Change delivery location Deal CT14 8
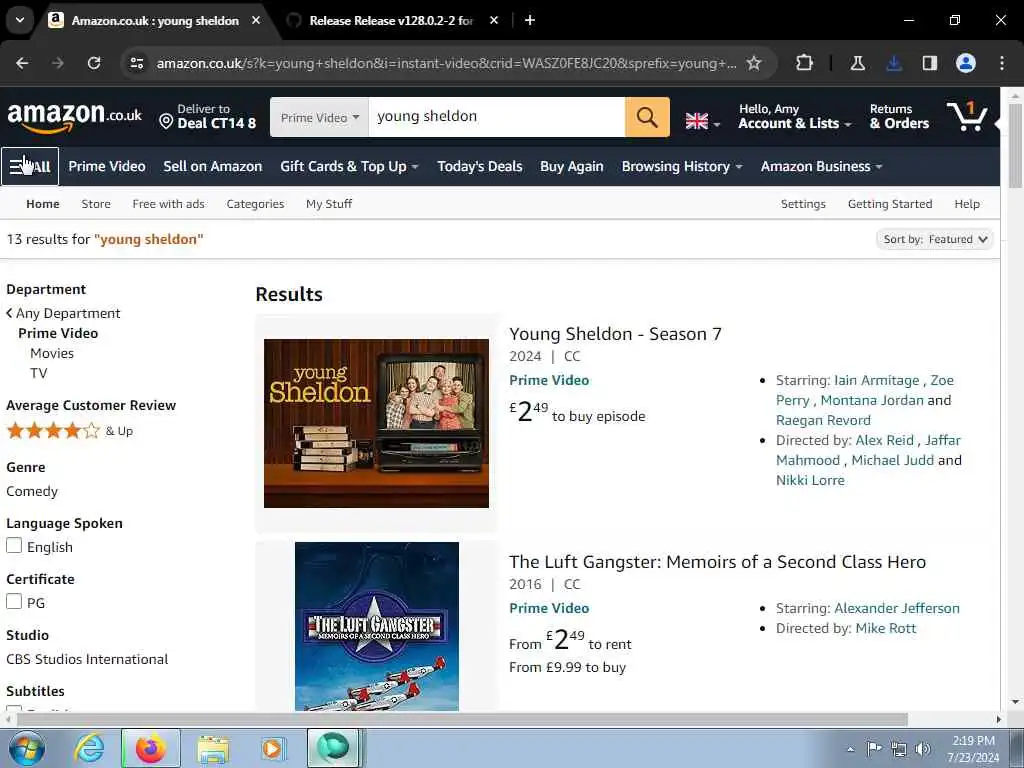The width and height of the screenshot is (1024, 768). tap(208, 116)
